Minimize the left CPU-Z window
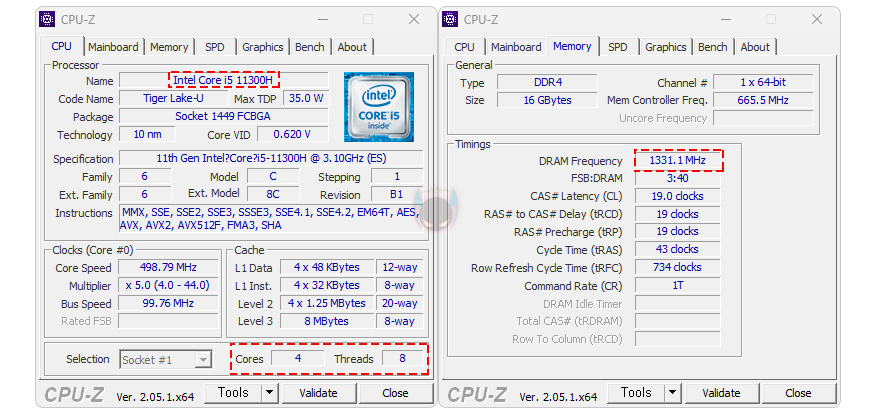 pyautogui.click(x=323, y=19)
